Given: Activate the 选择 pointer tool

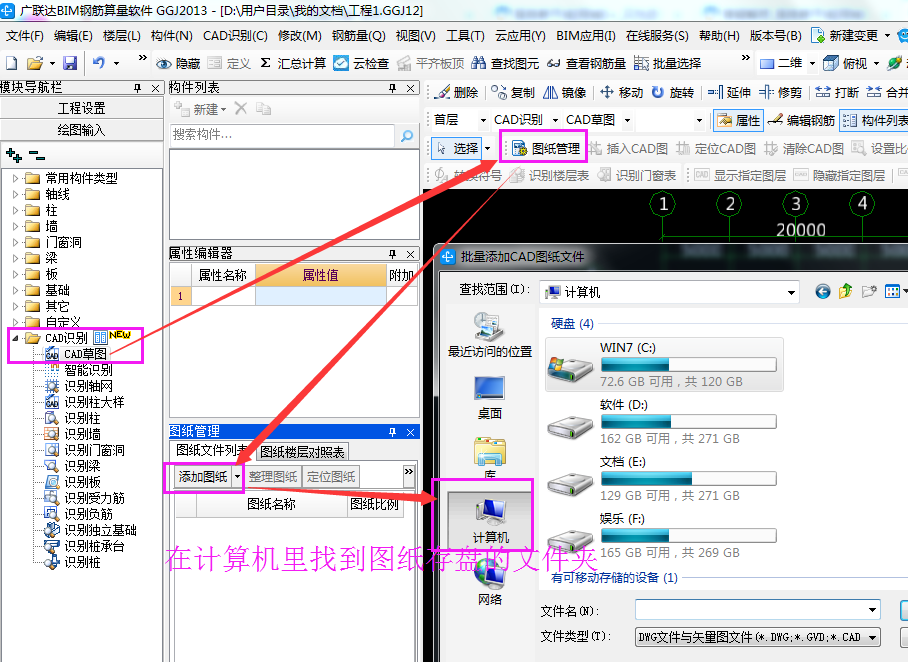Looking at the screenshot, I should coord(458,149).
